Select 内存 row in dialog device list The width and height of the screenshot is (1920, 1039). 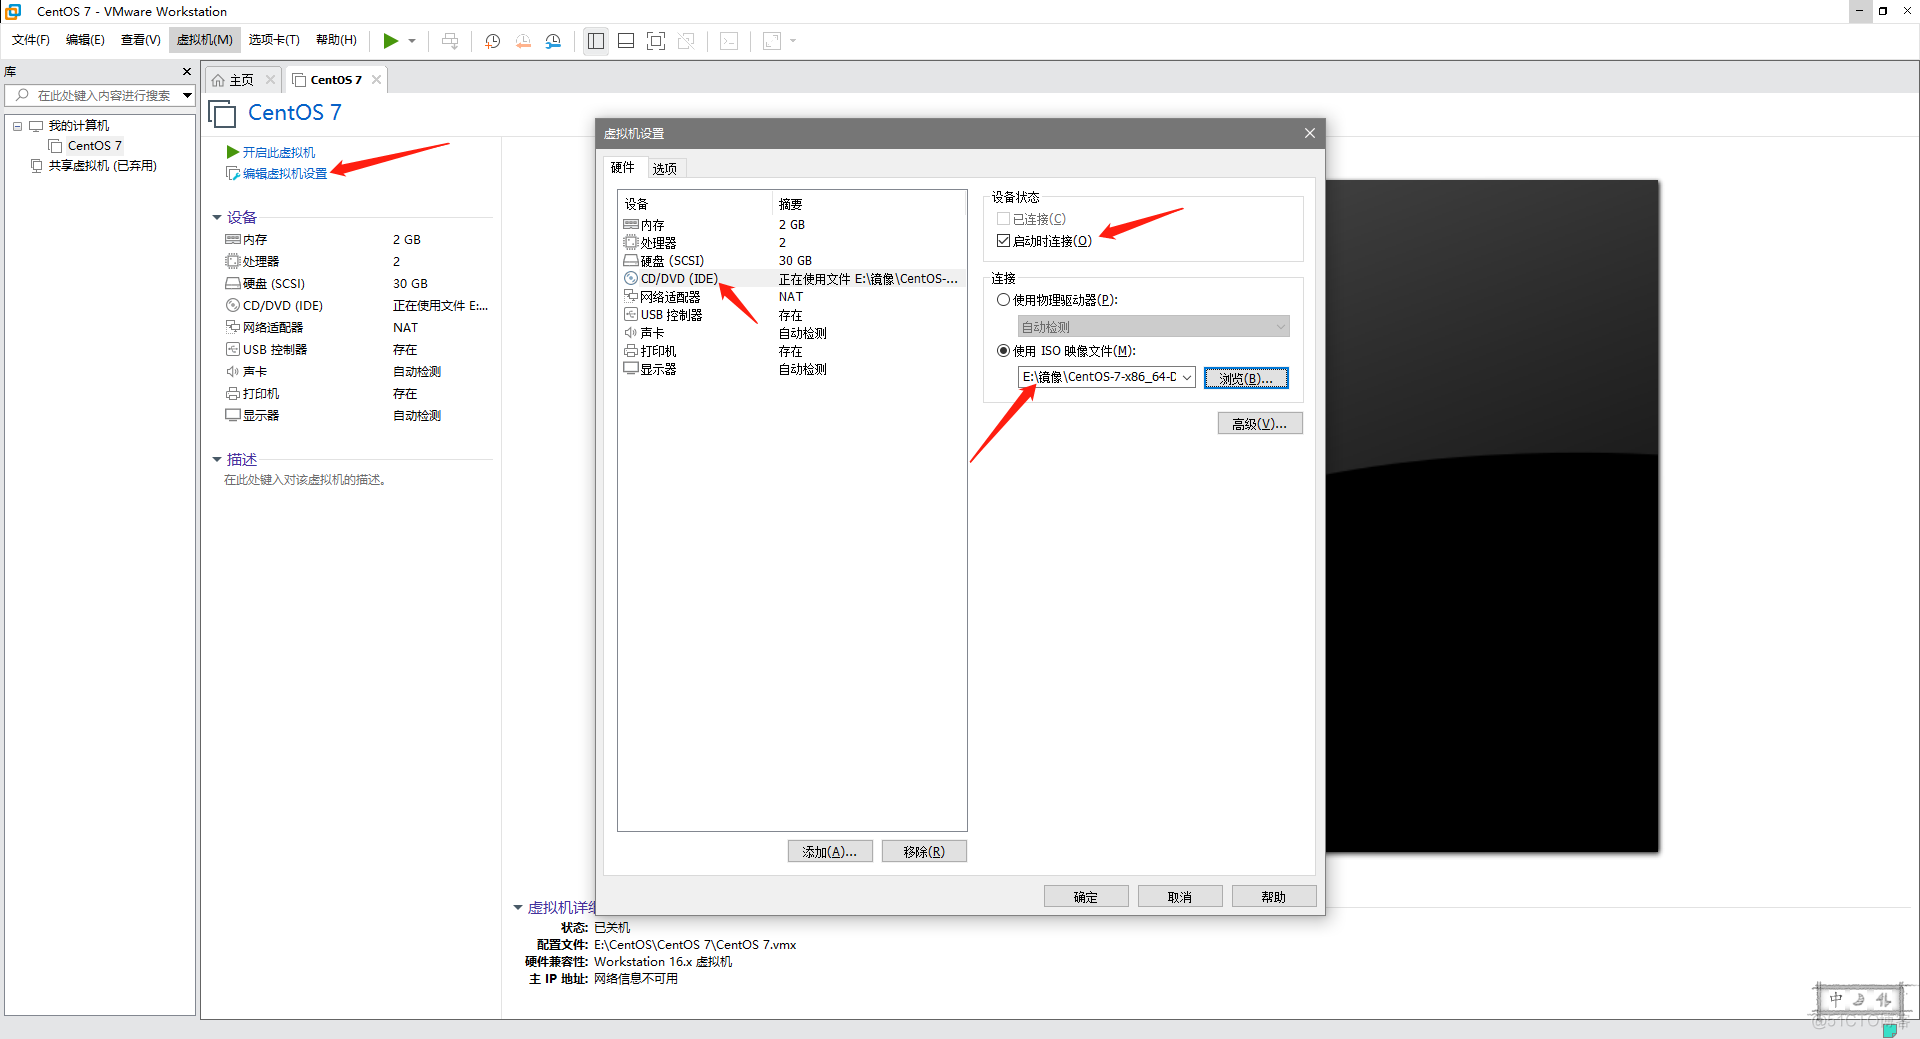(x=792, y=225)
